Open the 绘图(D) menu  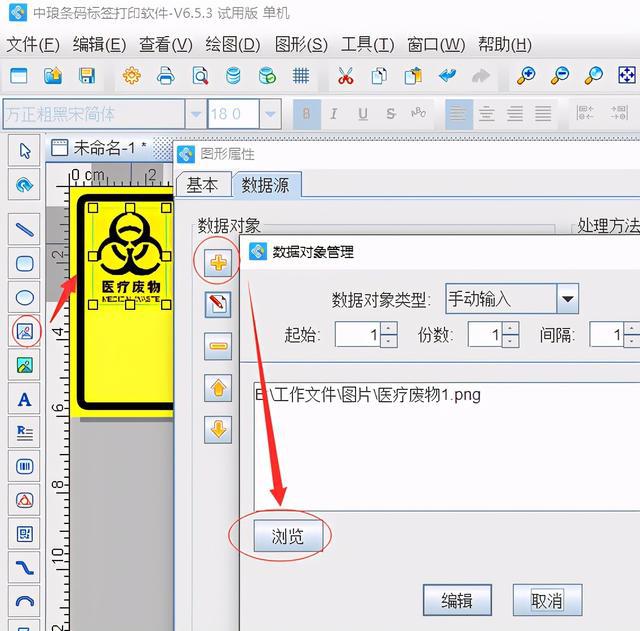[x=233, y=45]
